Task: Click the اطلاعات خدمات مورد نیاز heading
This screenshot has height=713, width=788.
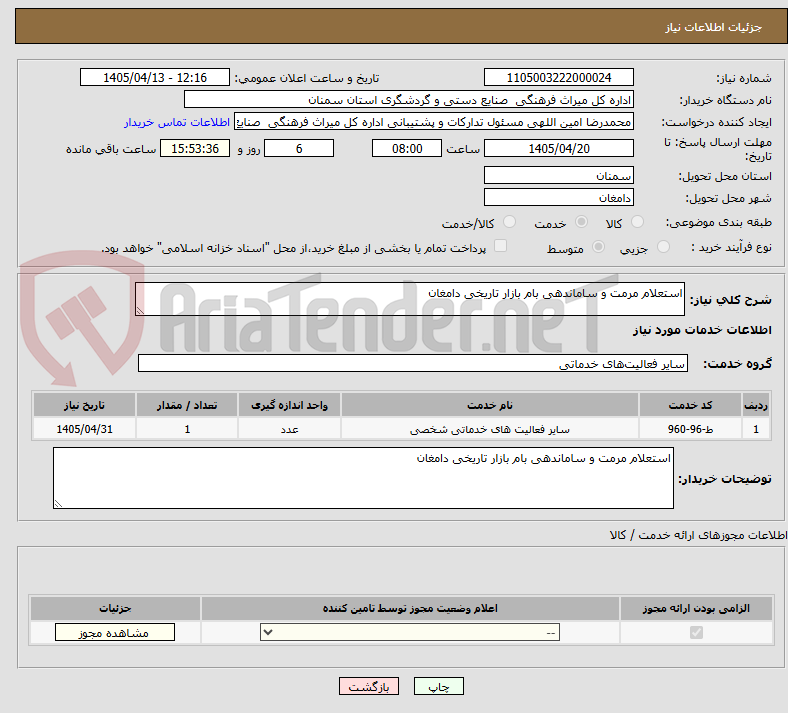Action: point(702,330)
